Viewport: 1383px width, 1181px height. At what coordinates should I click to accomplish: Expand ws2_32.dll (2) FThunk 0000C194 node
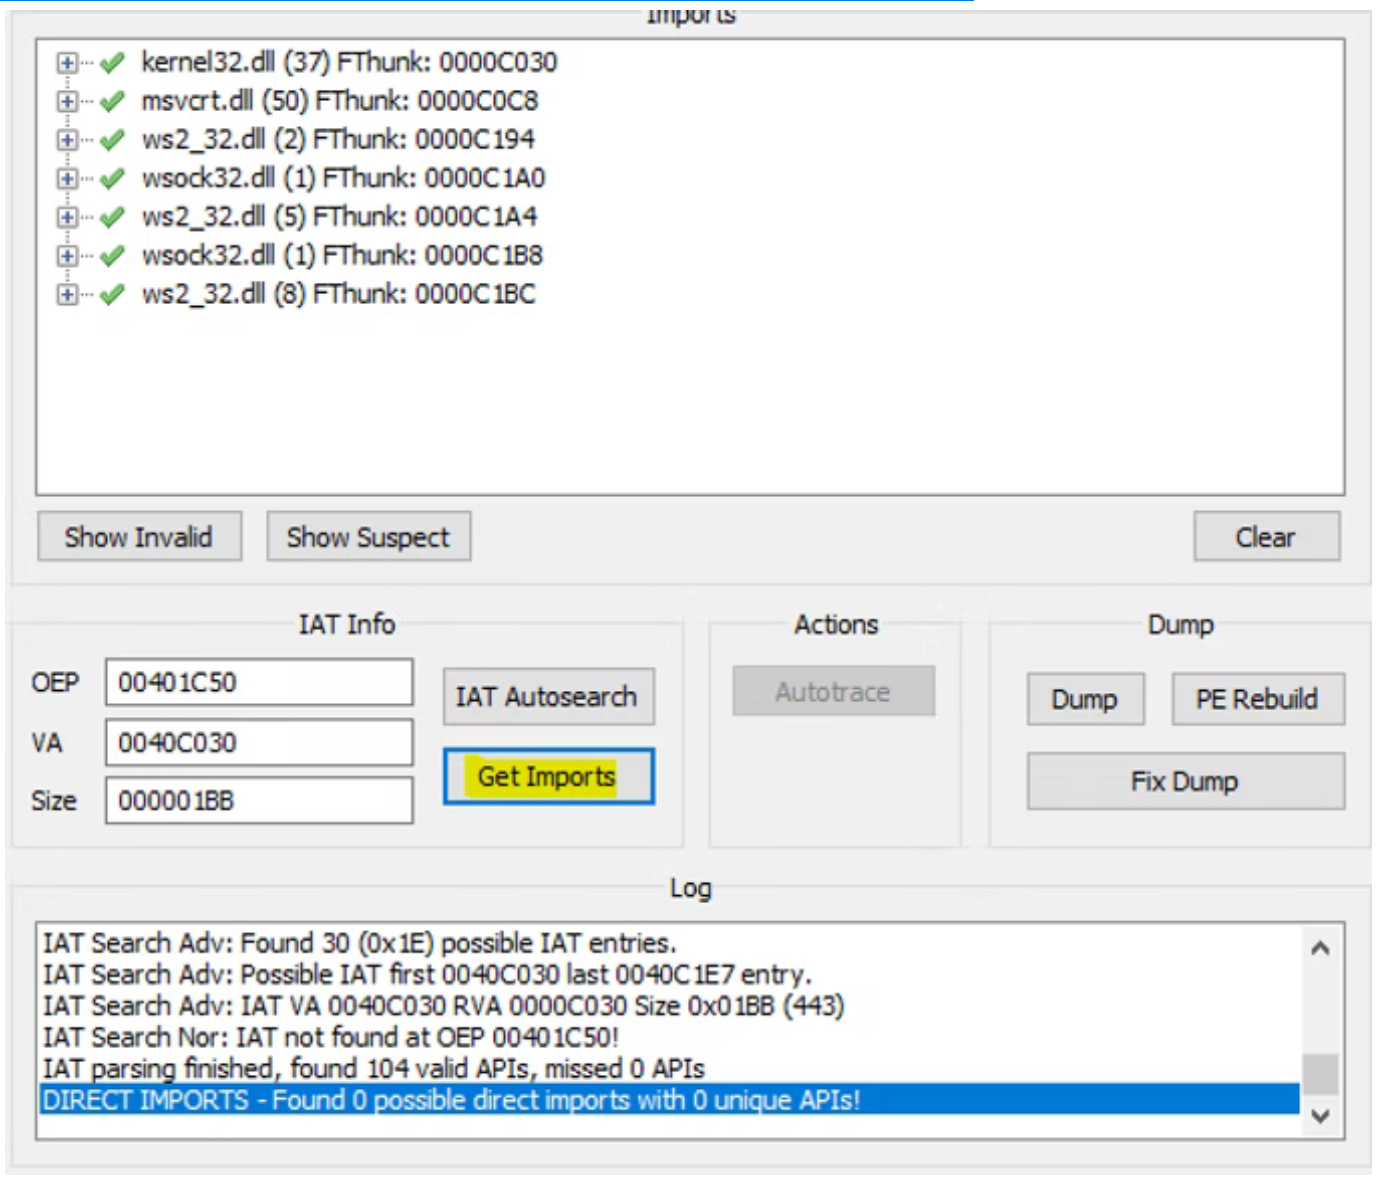tap(66, 140)
